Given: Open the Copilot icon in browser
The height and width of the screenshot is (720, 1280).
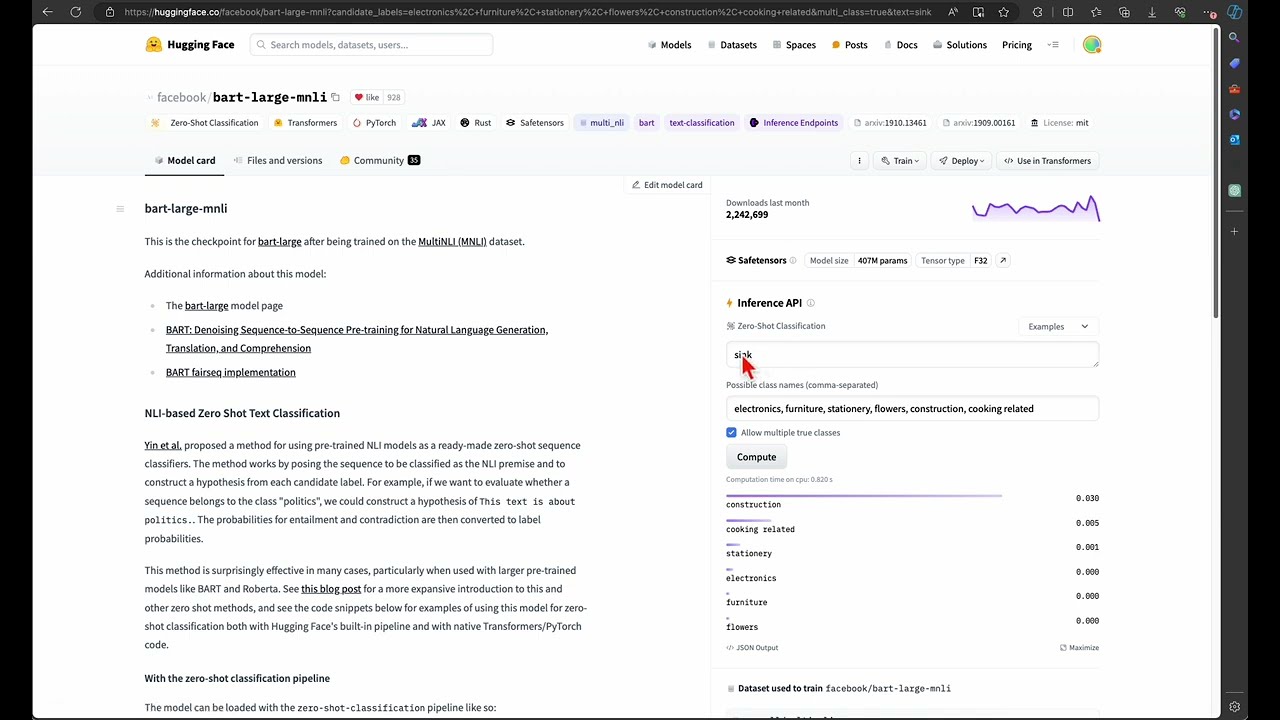Looking at the screenshot, I should [x=1235, y=12].
